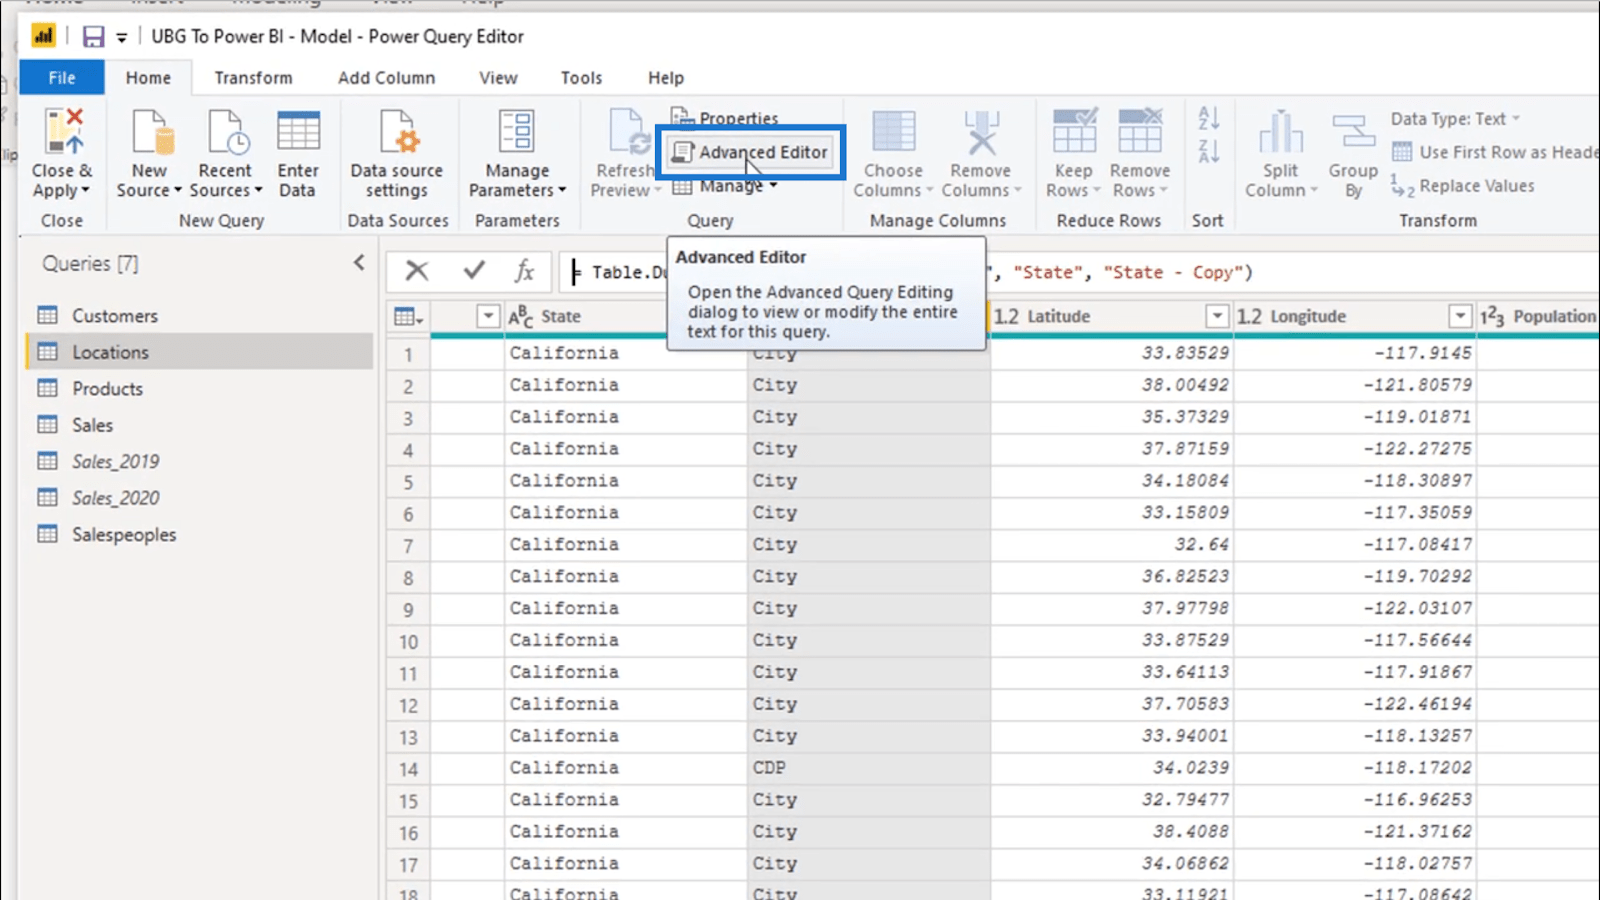Select the State column header
This screenshot has width=1600, height=900.
tap(585, 317)
